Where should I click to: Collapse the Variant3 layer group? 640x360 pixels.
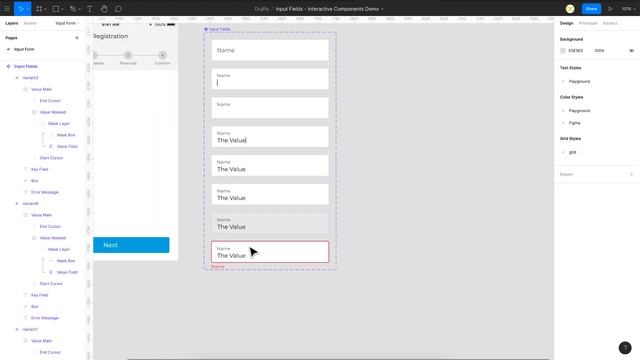click(x=17, y=78)
